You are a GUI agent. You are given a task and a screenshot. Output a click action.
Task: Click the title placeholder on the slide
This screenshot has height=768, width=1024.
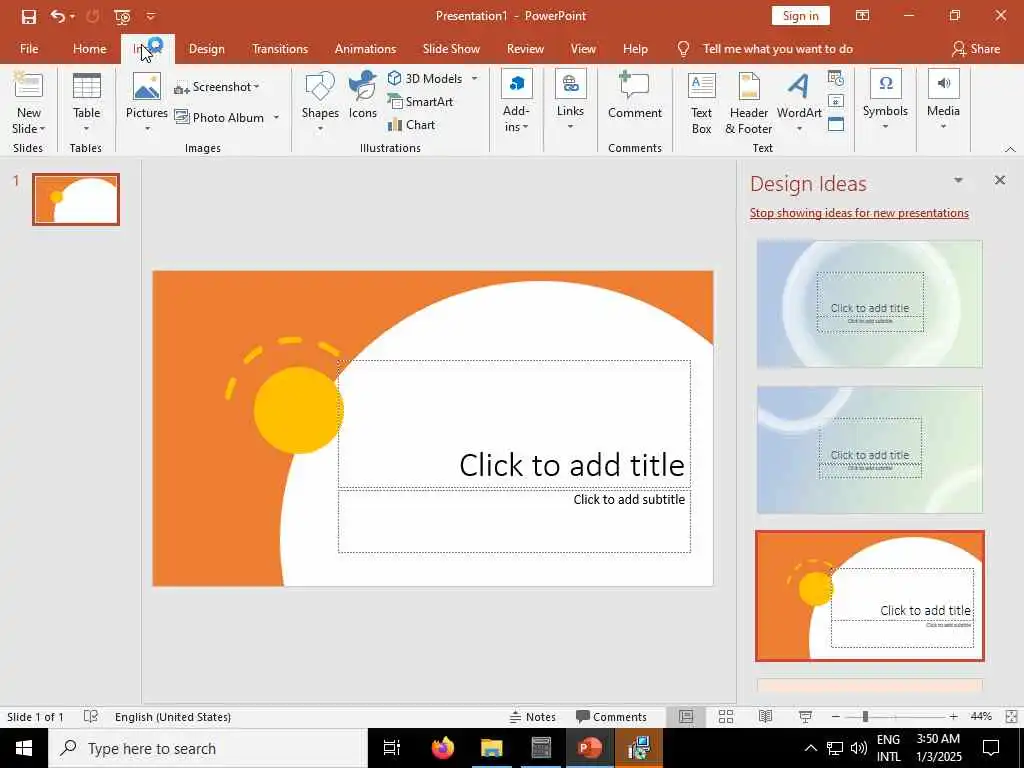point(514,424)
